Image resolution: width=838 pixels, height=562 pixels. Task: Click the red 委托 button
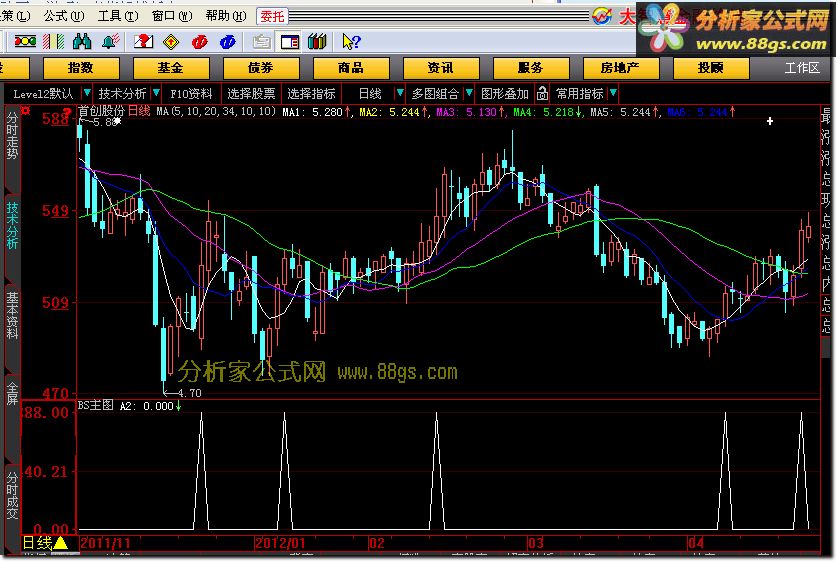pos(272,17)
